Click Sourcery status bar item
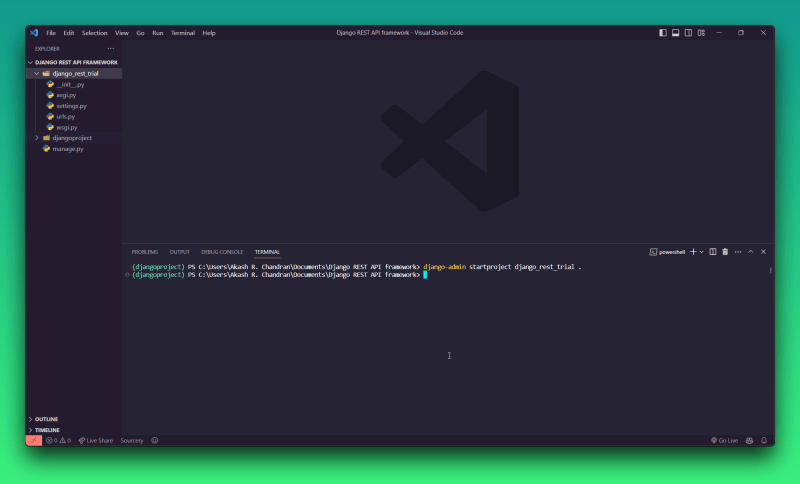The image size is (800, 484). coord(132,441)
